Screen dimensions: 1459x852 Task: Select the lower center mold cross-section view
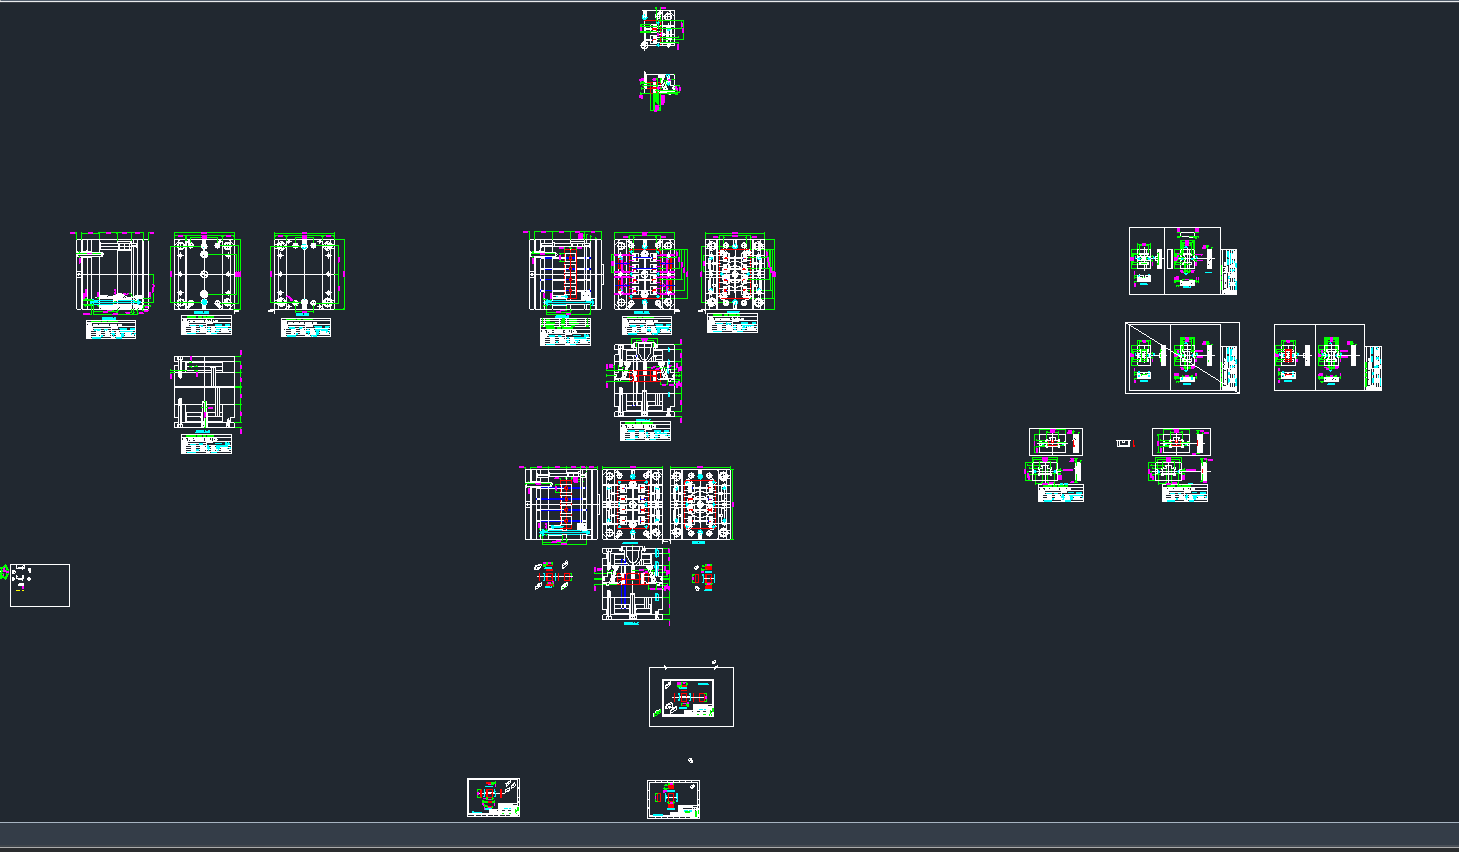coord(634,583)
